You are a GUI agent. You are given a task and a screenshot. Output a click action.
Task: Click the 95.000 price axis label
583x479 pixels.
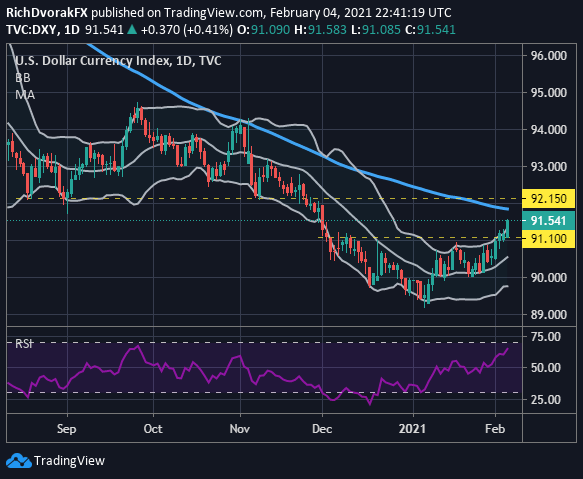pyautogui.click(x=549, y=93)
